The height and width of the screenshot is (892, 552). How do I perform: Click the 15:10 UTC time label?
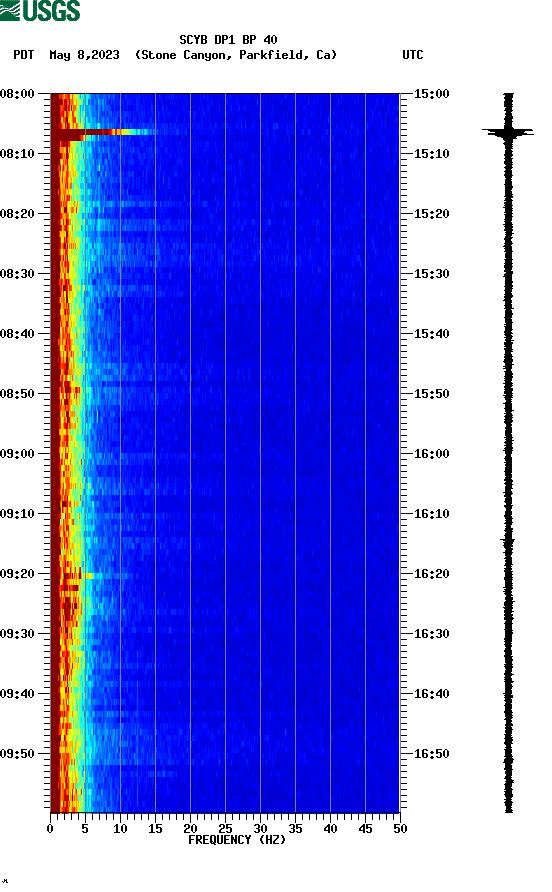click(x=431, y=154)
